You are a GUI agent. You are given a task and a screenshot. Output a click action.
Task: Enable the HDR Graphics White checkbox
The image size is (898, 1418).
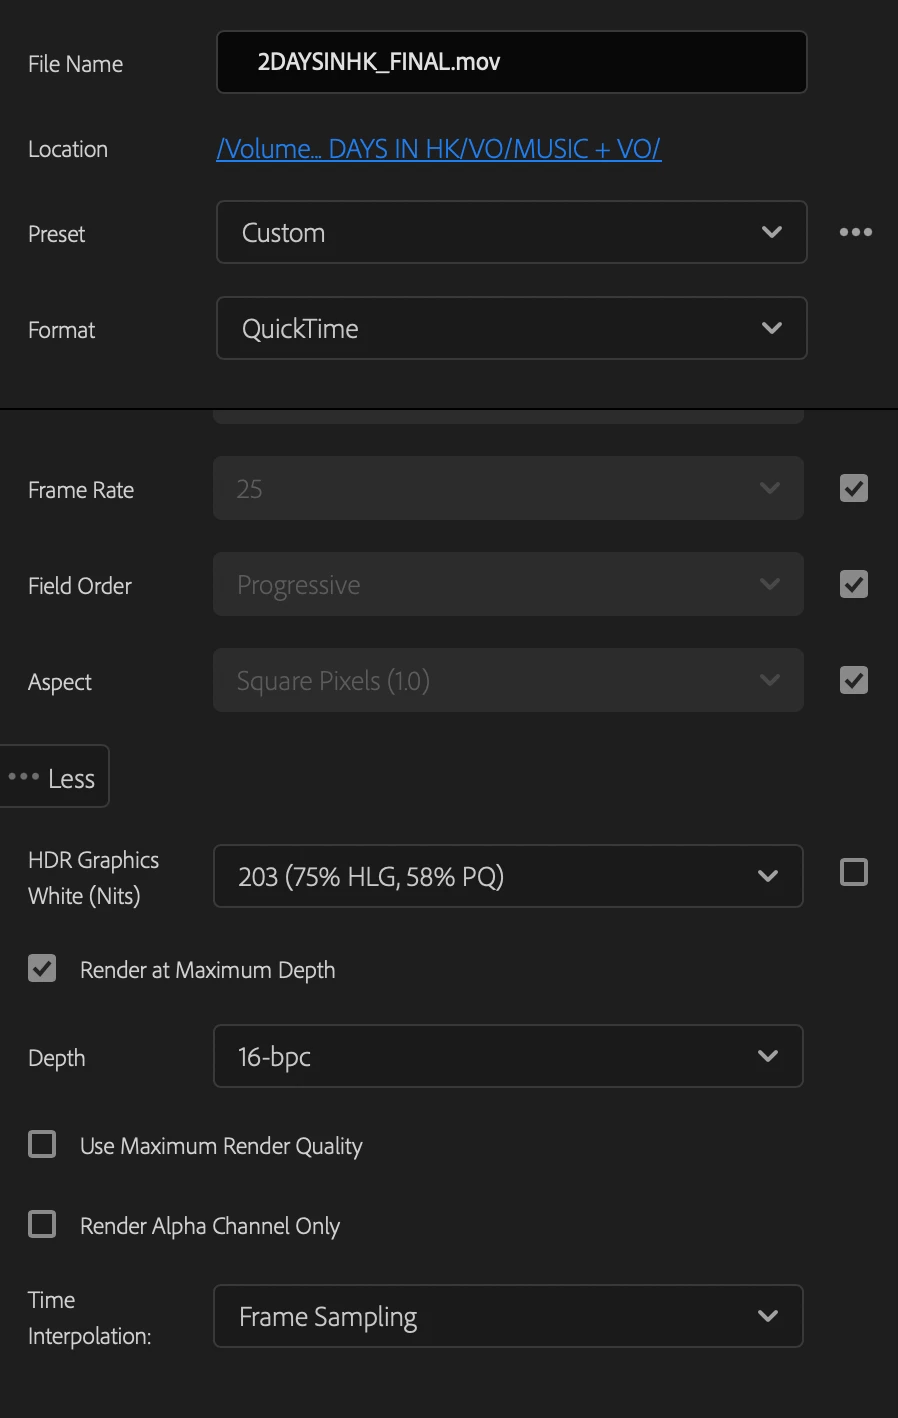tap(854, 872)
